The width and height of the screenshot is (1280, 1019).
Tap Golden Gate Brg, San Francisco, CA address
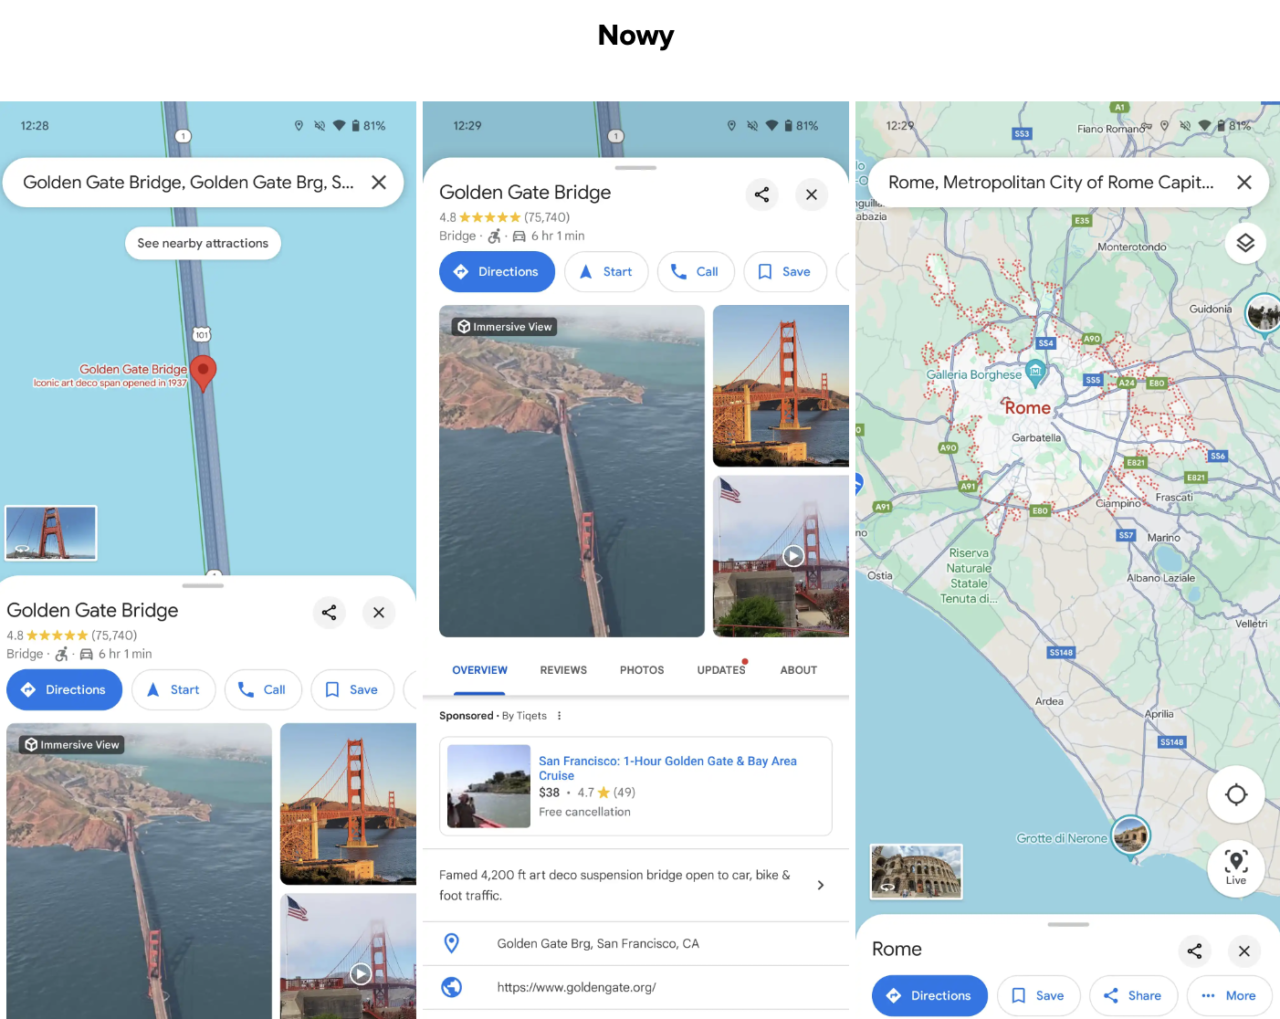[598, 943]
